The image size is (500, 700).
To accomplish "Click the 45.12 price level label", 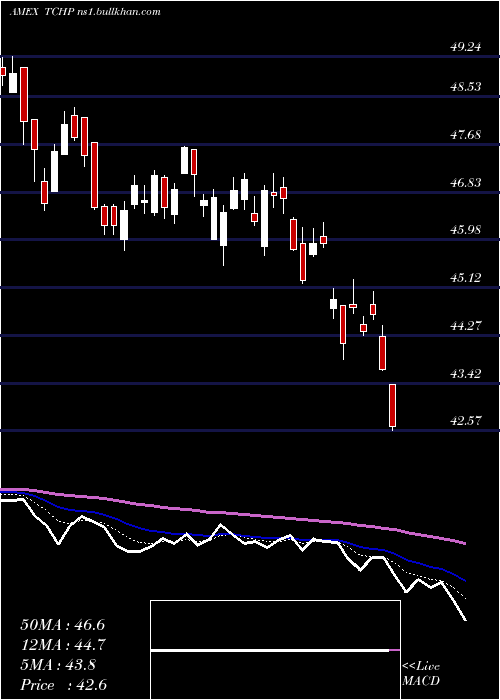I will [x=466, y=278].
